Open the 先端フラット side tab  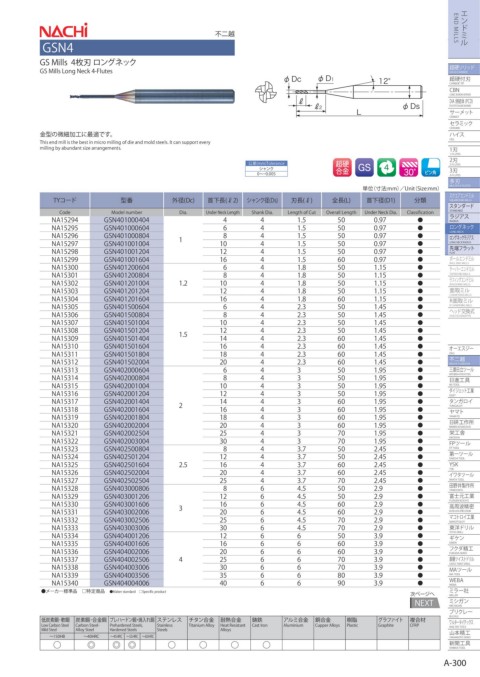[464, 249]
